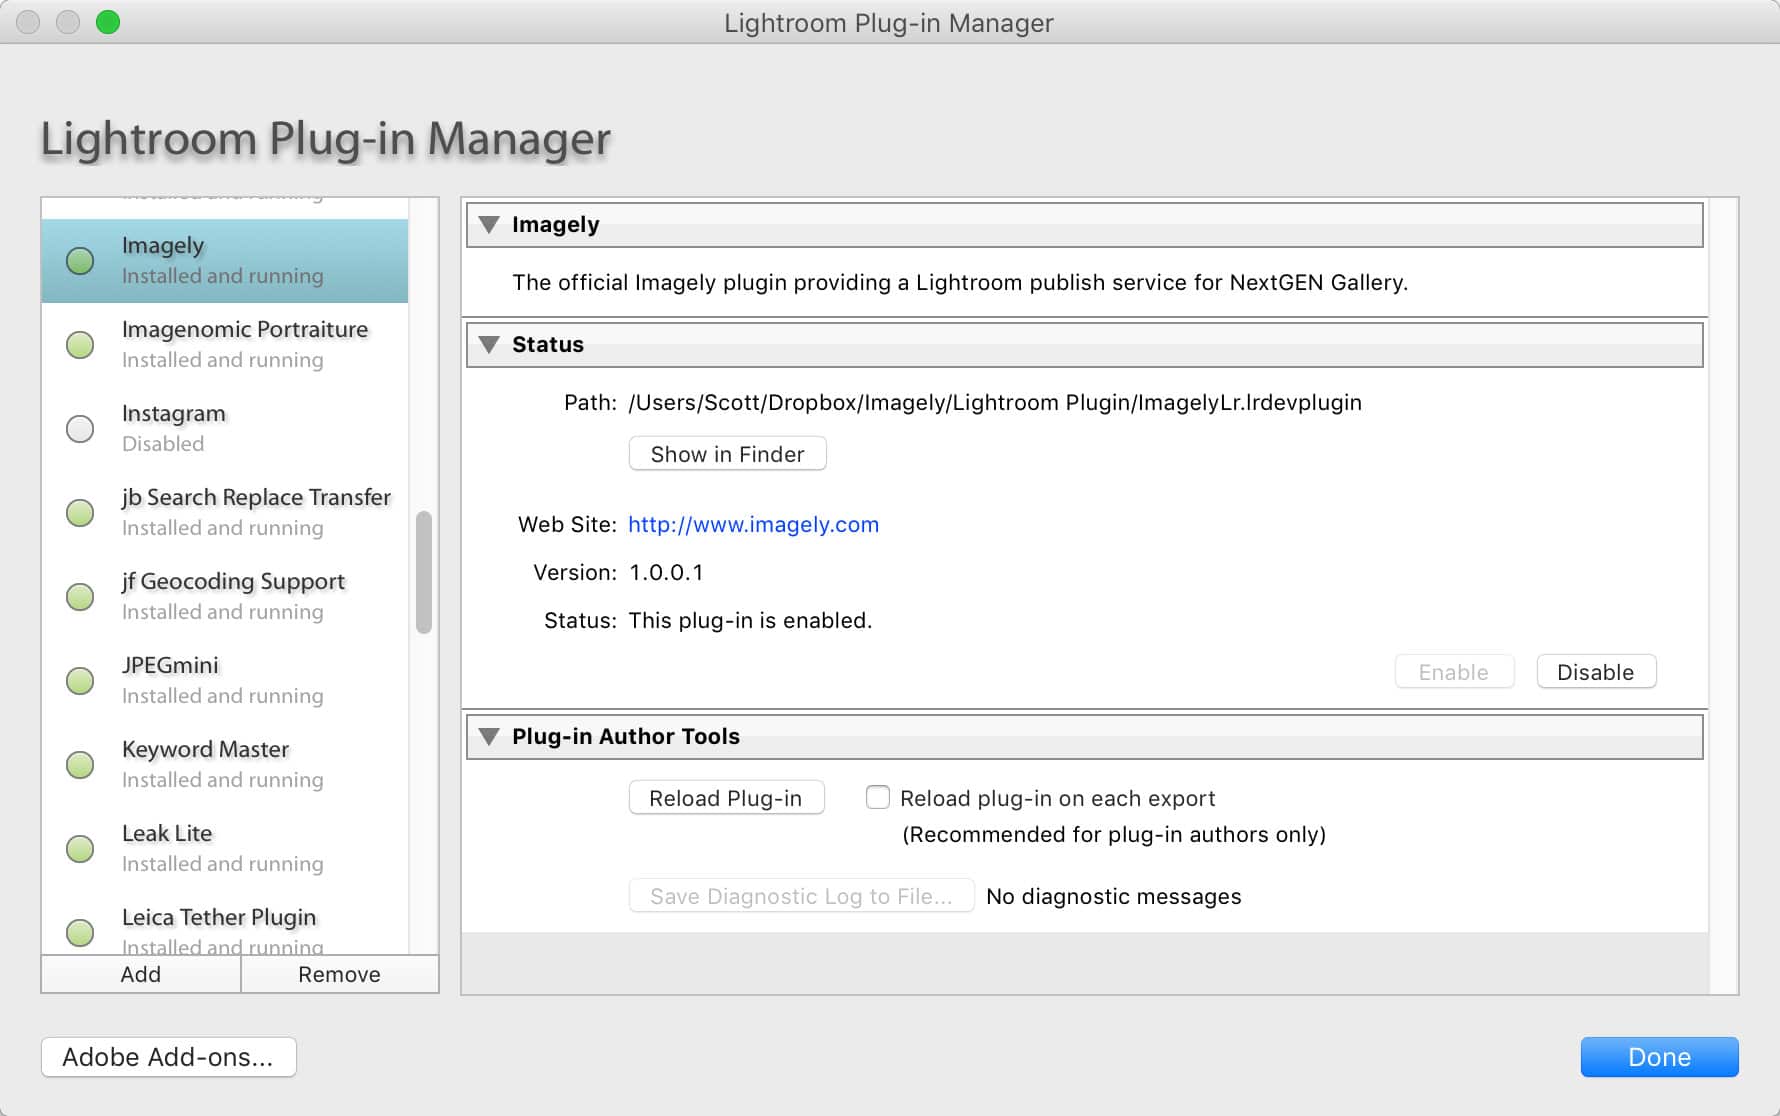Image resolution: width=1780 pixels, height=1116 pixels.
Task: Click the status circle beside jf Geocoding Support
Action: [80, 597]
